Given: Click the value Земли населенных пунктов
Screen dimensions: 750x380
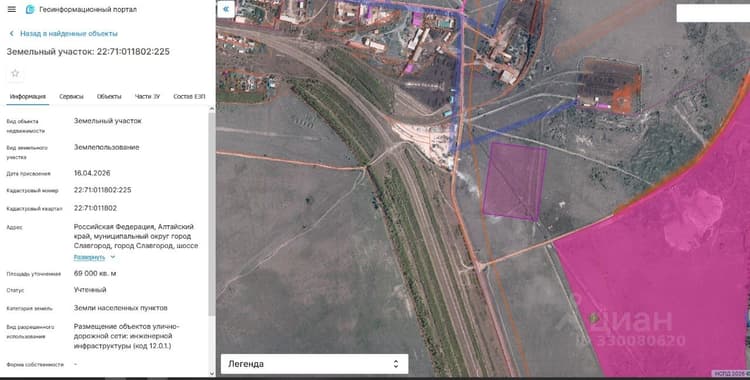Looking at the screenshot, I should [121, 308].
